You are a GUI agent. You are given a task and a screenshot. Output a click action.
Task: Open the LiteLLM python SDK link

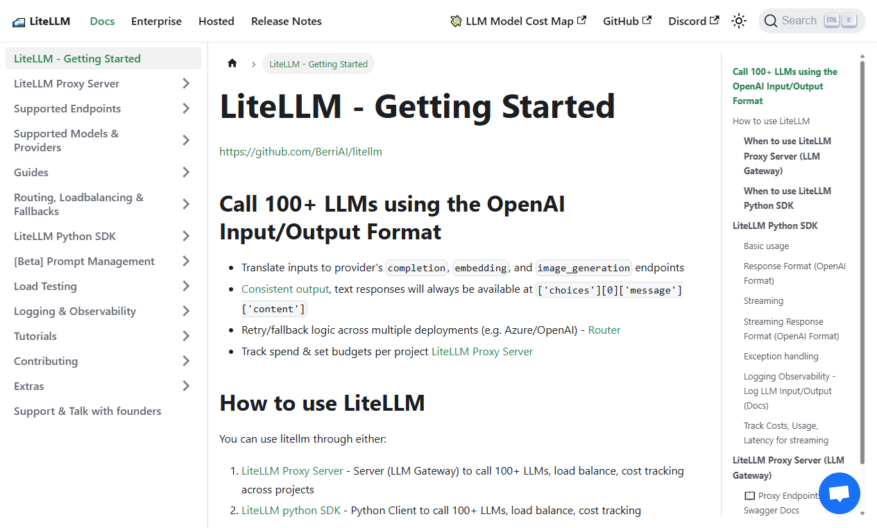click(x=291, y=510)
